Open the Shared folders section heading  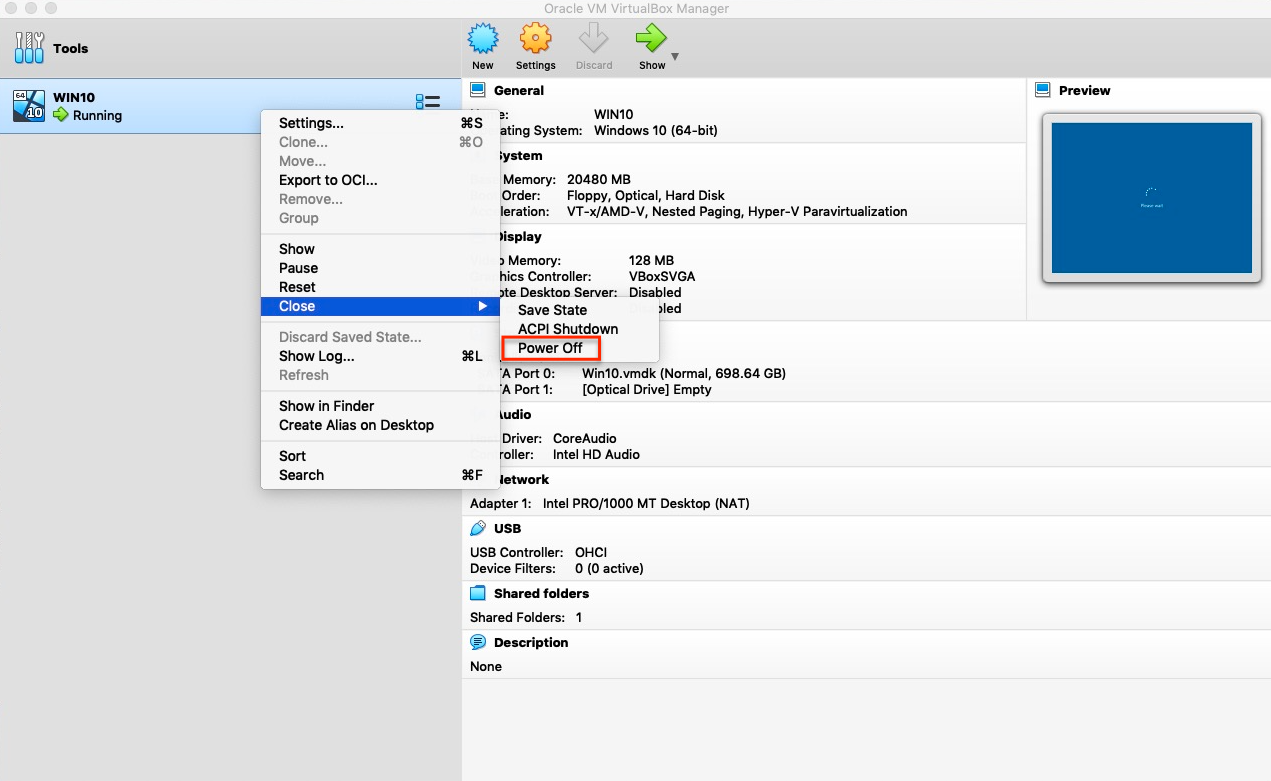pyautogui.click(x=541, y=593)
